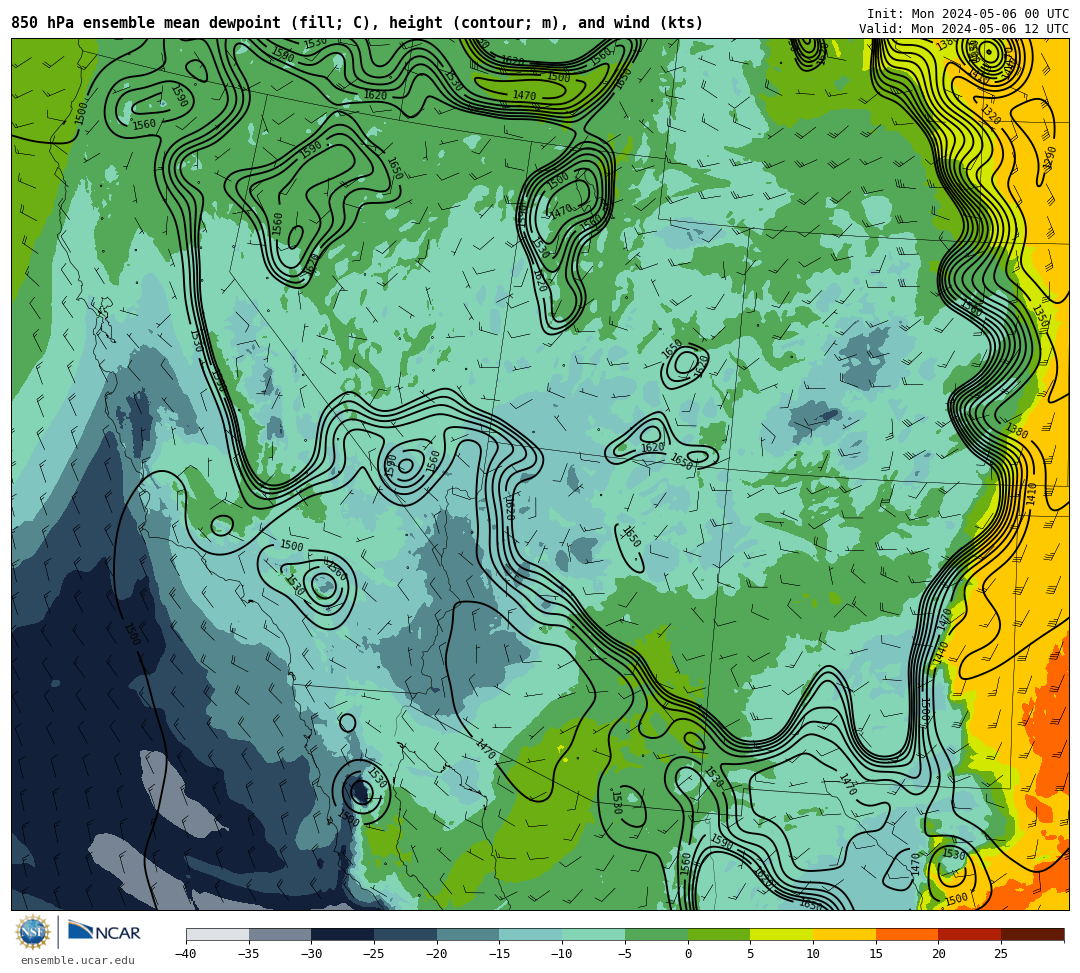
Task: Click the colorbar tick label 25
Action: click(1001, 954)
